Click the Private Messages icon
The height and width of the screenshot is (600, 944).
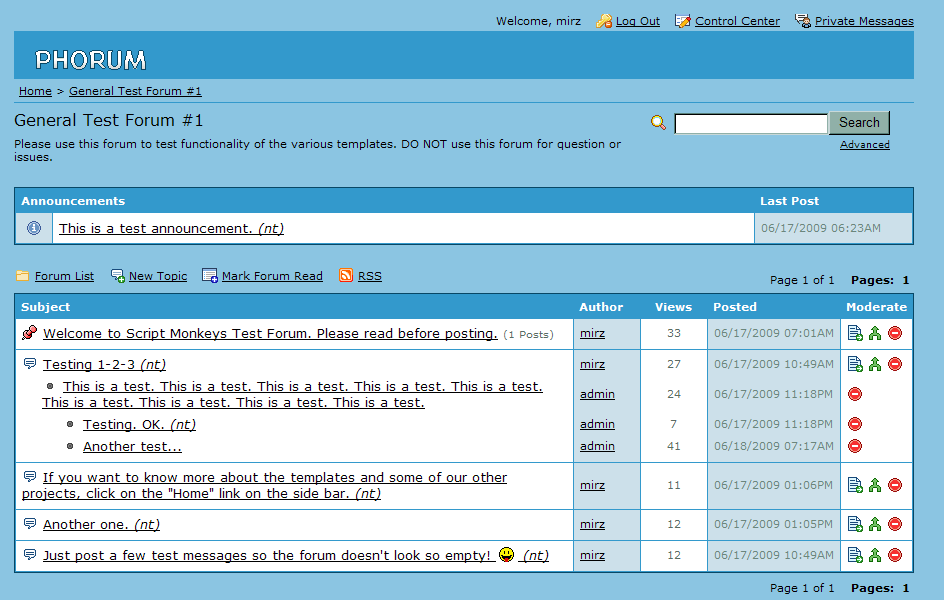[x=803, y=21]
